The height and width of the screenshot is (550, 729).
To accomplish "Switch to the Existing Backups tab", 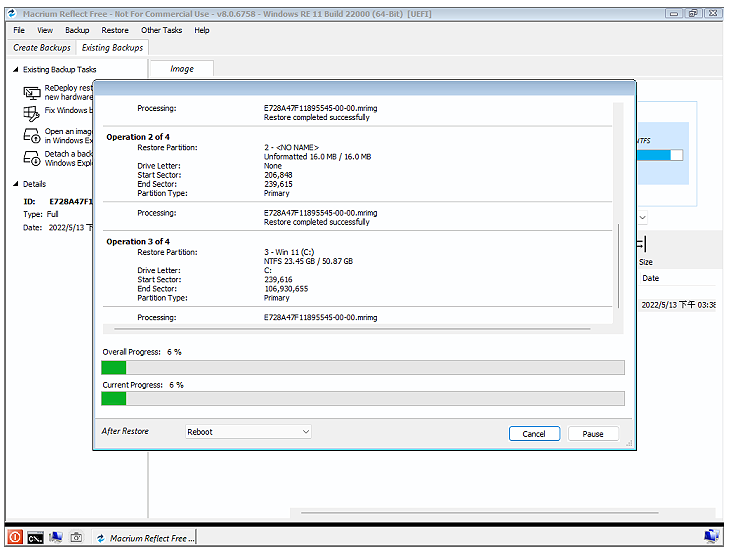I will [113, 47].
